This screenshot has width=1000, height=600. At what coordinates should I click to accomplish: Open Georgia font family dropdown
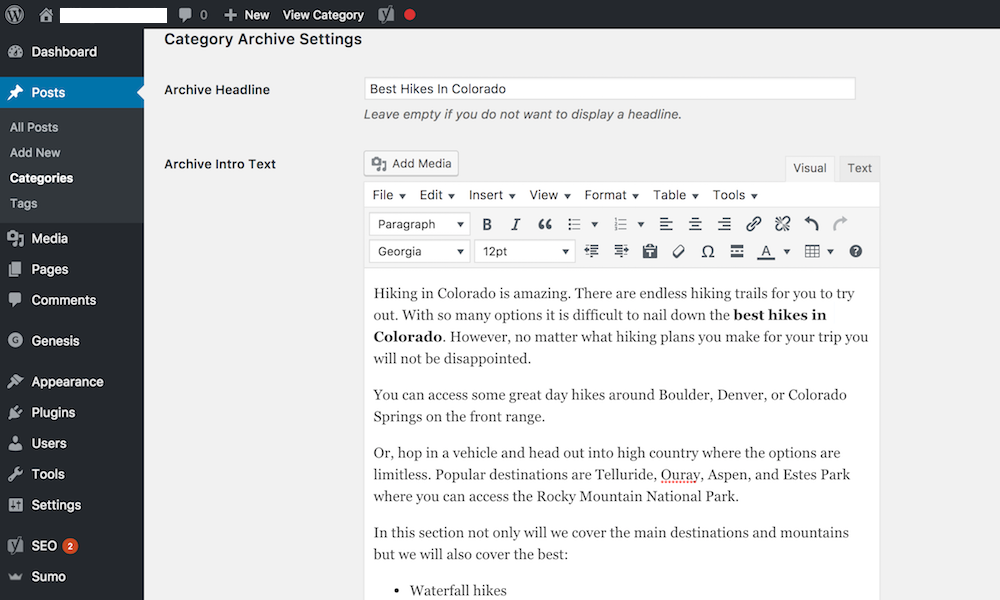click(x=420, y=251)
